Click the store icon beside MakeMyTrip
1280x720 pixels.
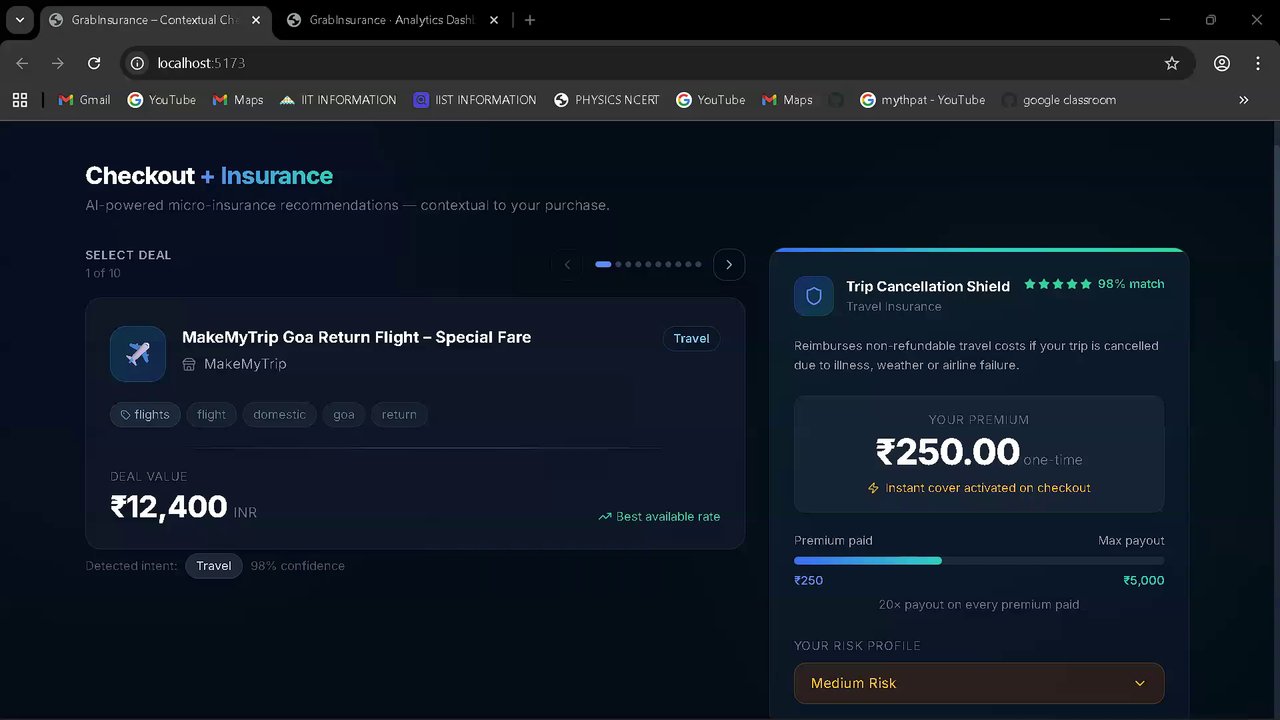[189, 364]
